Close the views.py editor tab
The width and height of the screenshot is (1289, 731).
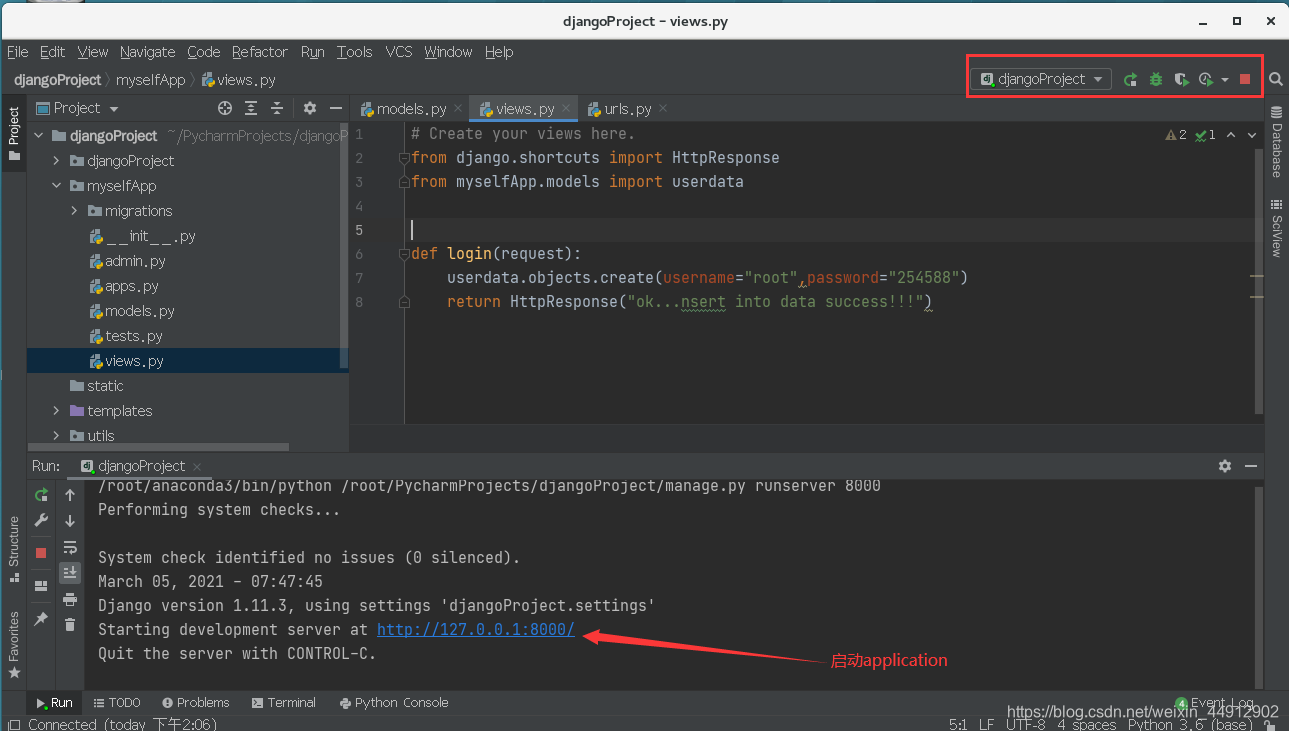click(x=566, y=109)
